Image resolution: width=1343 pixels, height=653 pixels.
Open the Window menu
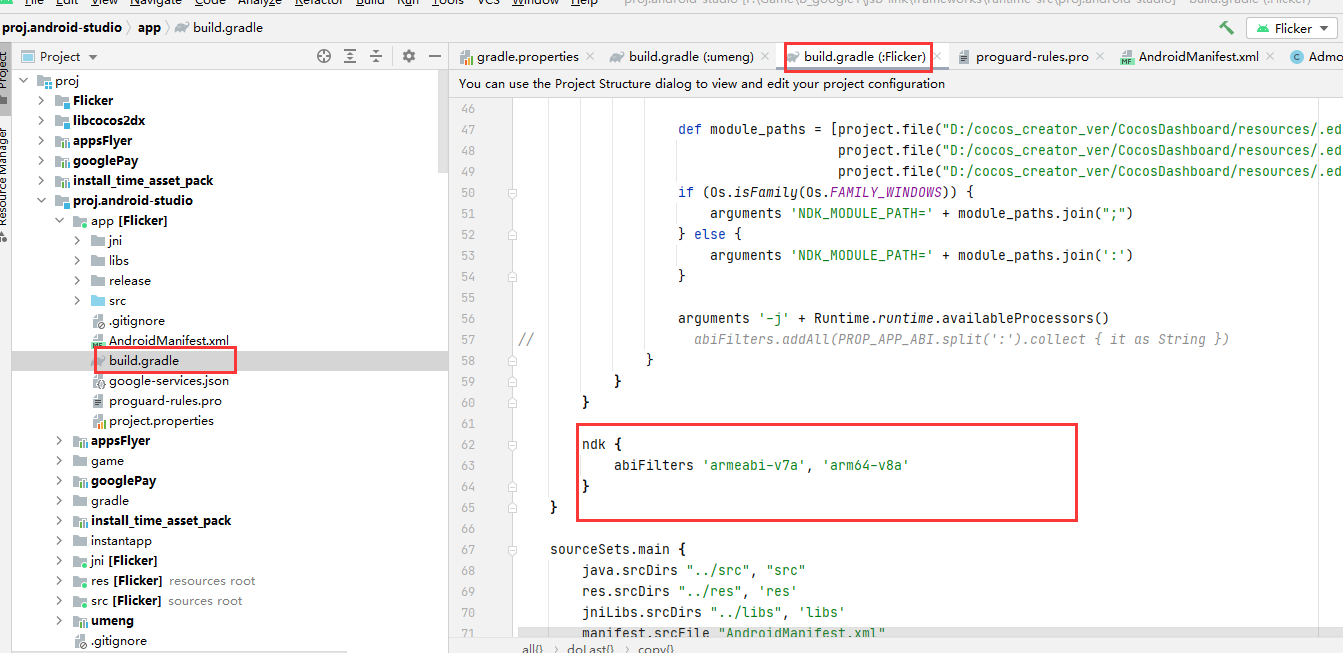point(535,3)
